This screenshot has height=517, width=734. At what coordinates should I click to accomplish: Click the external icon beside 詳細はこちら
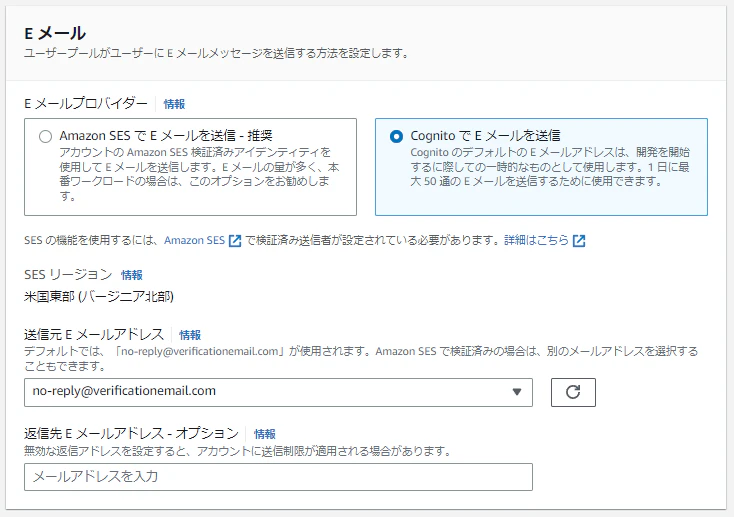pos(579,241)
